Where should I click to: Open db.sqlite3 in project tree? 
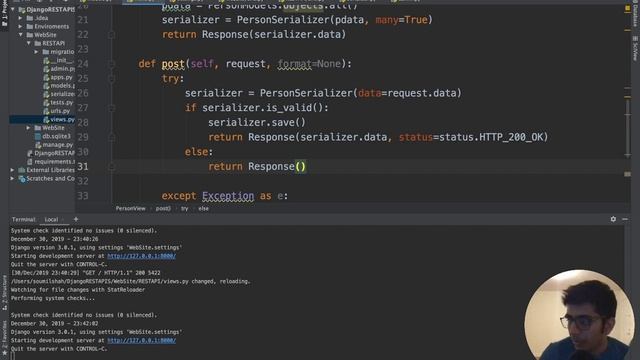pos(53,136)
